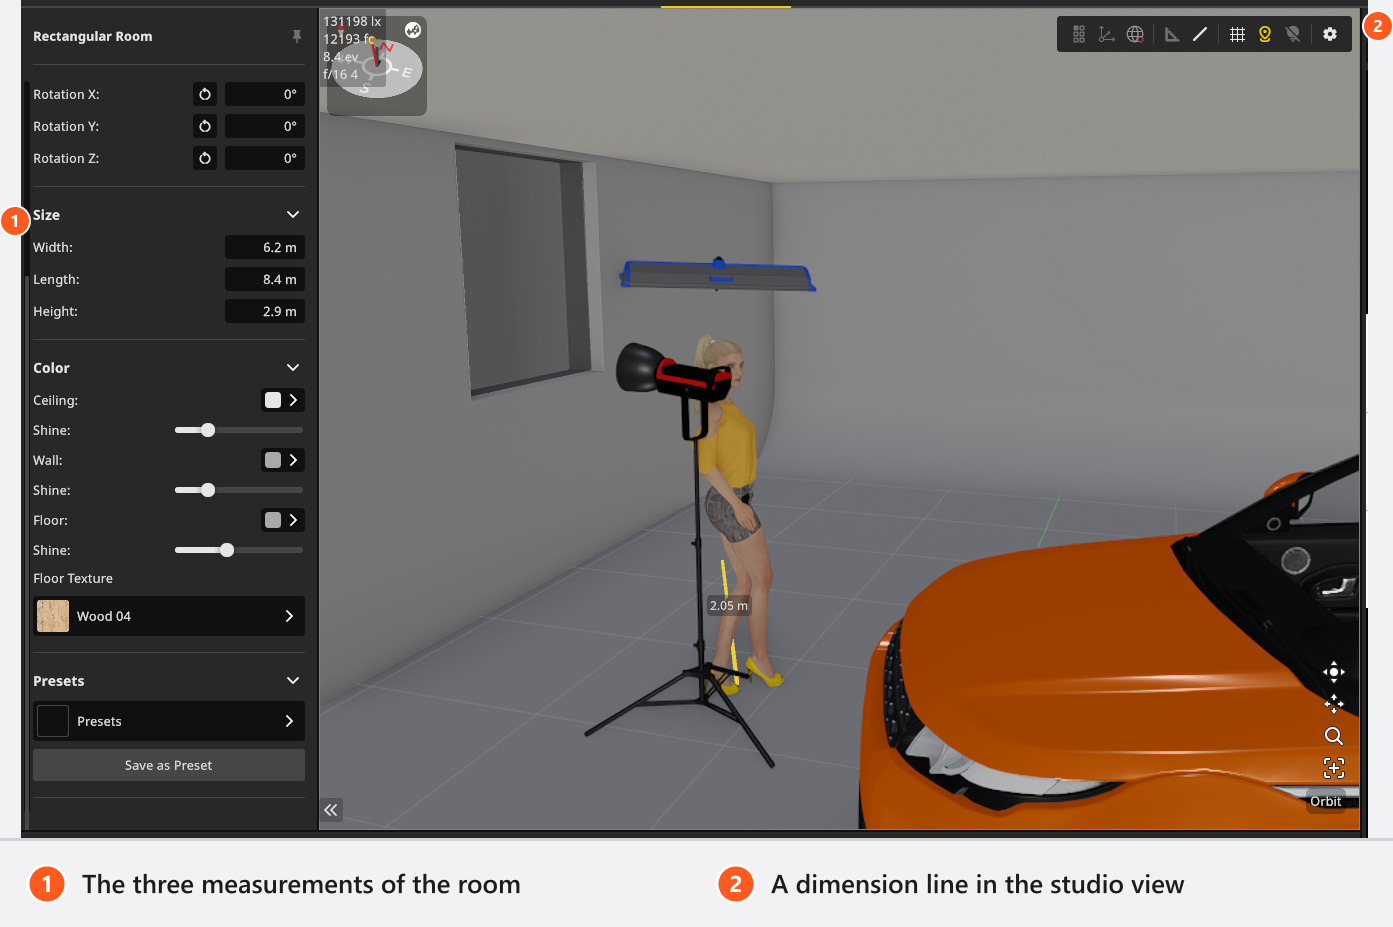Collapse the Size section

293,215
